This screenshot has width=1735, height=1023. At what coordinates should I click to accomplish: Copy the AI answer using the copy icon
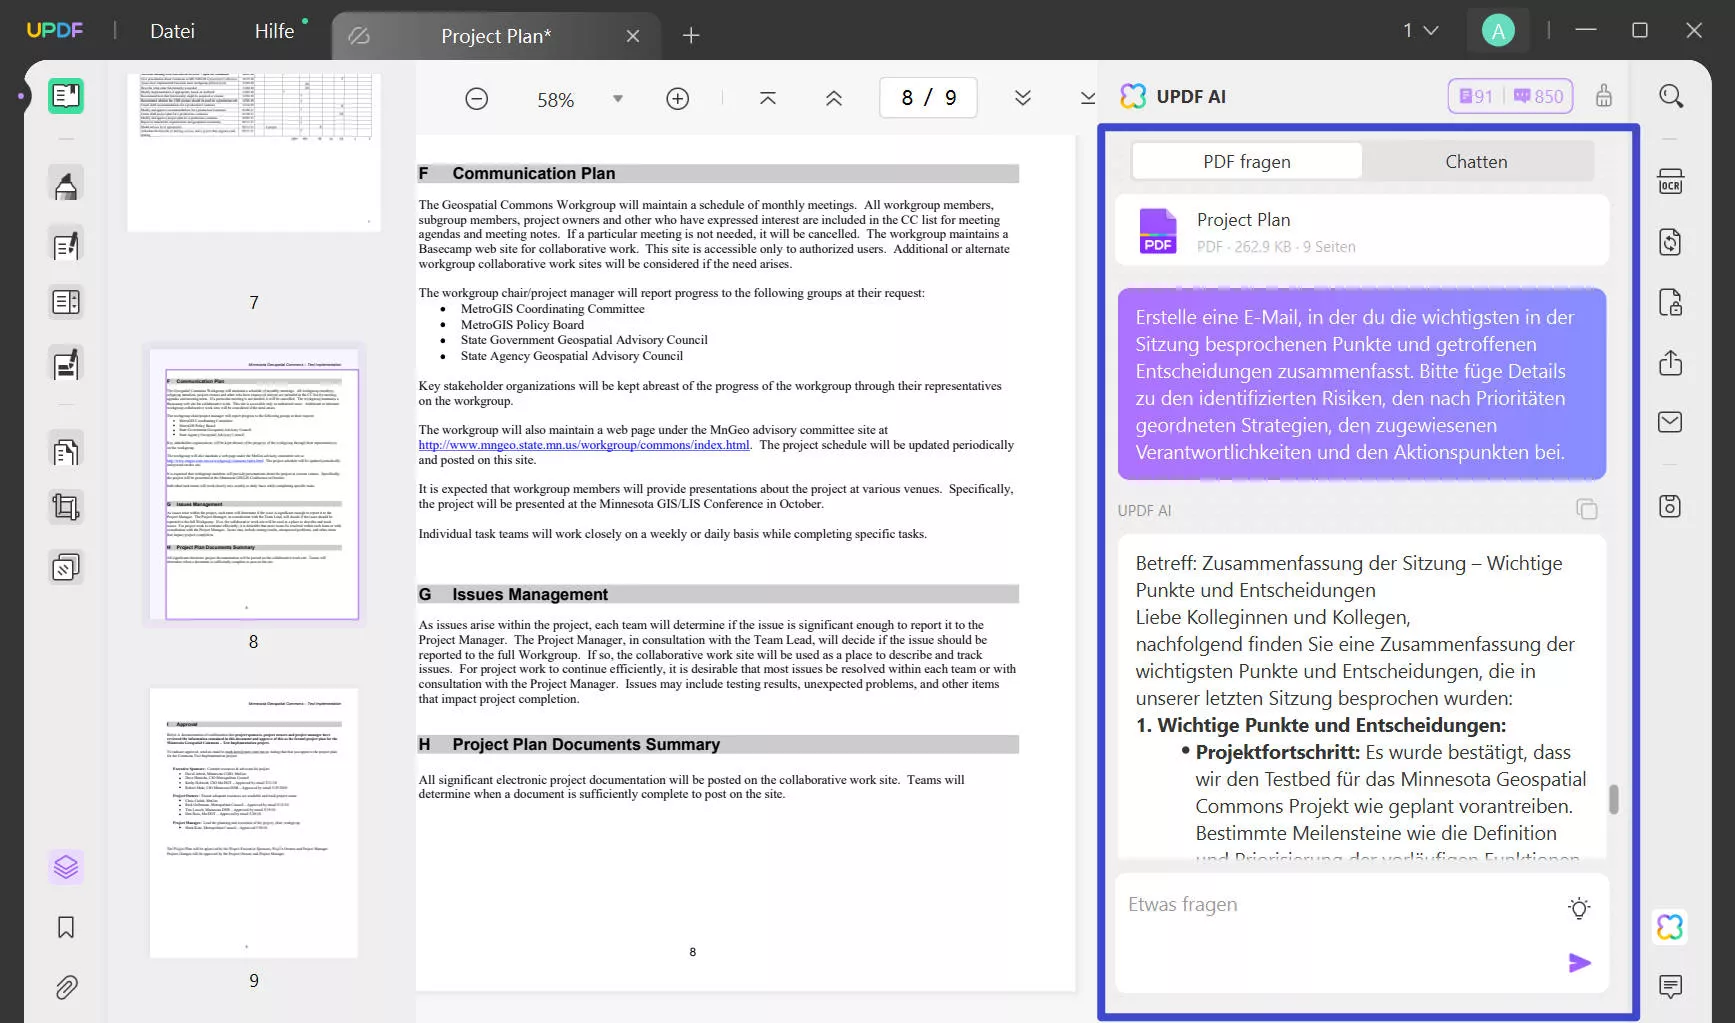1588,509
